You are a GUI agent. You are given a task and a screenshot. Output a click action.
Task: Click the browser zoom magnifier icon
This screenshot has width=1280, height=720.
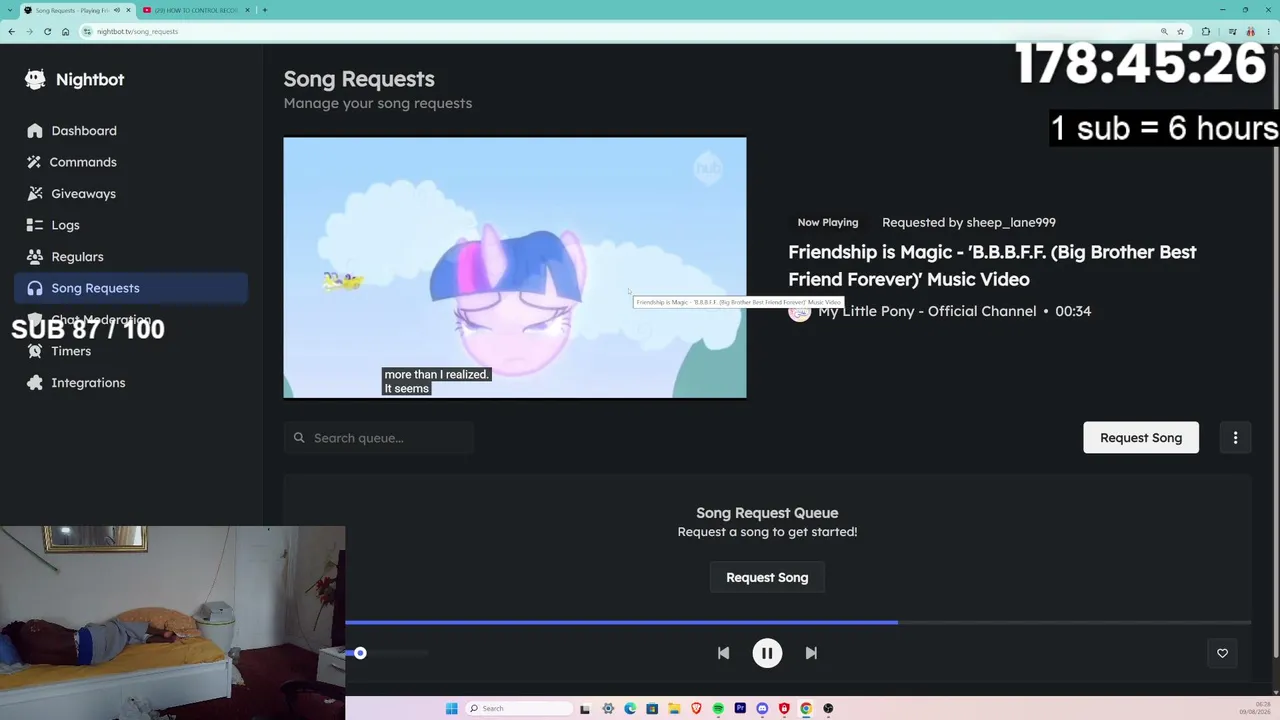[1164, 31]
